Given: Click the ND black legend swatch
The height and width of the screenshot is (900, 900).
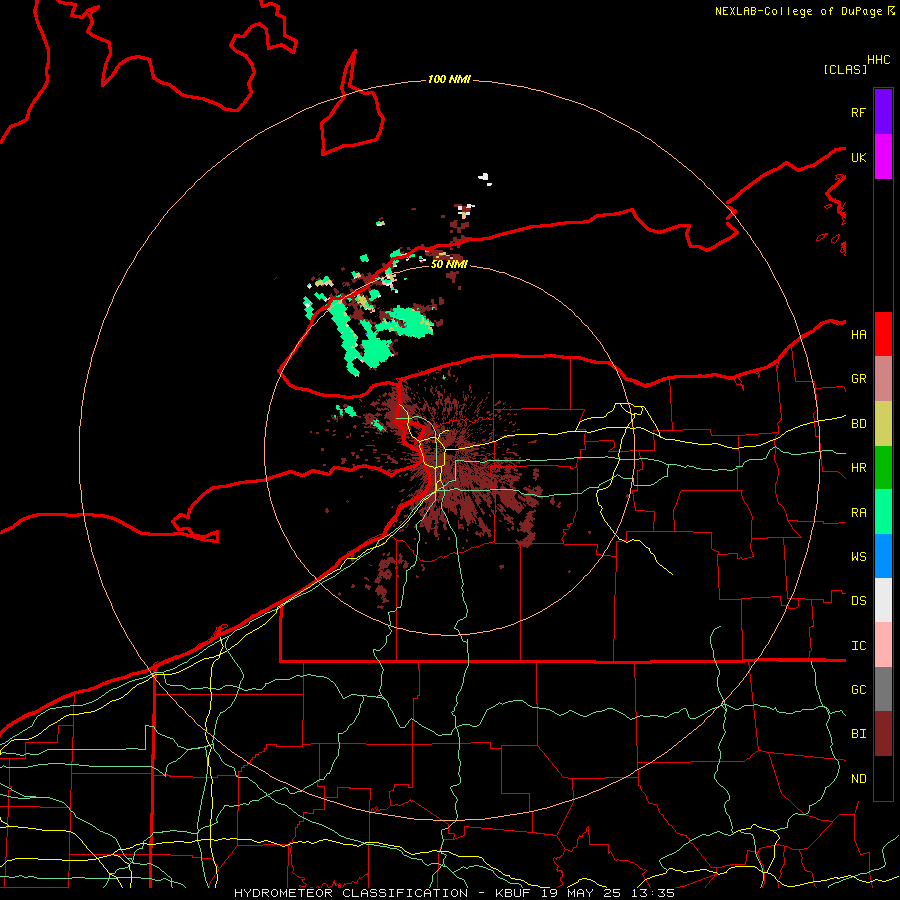Looking at the screenshot, I should (x=883, y=778).
